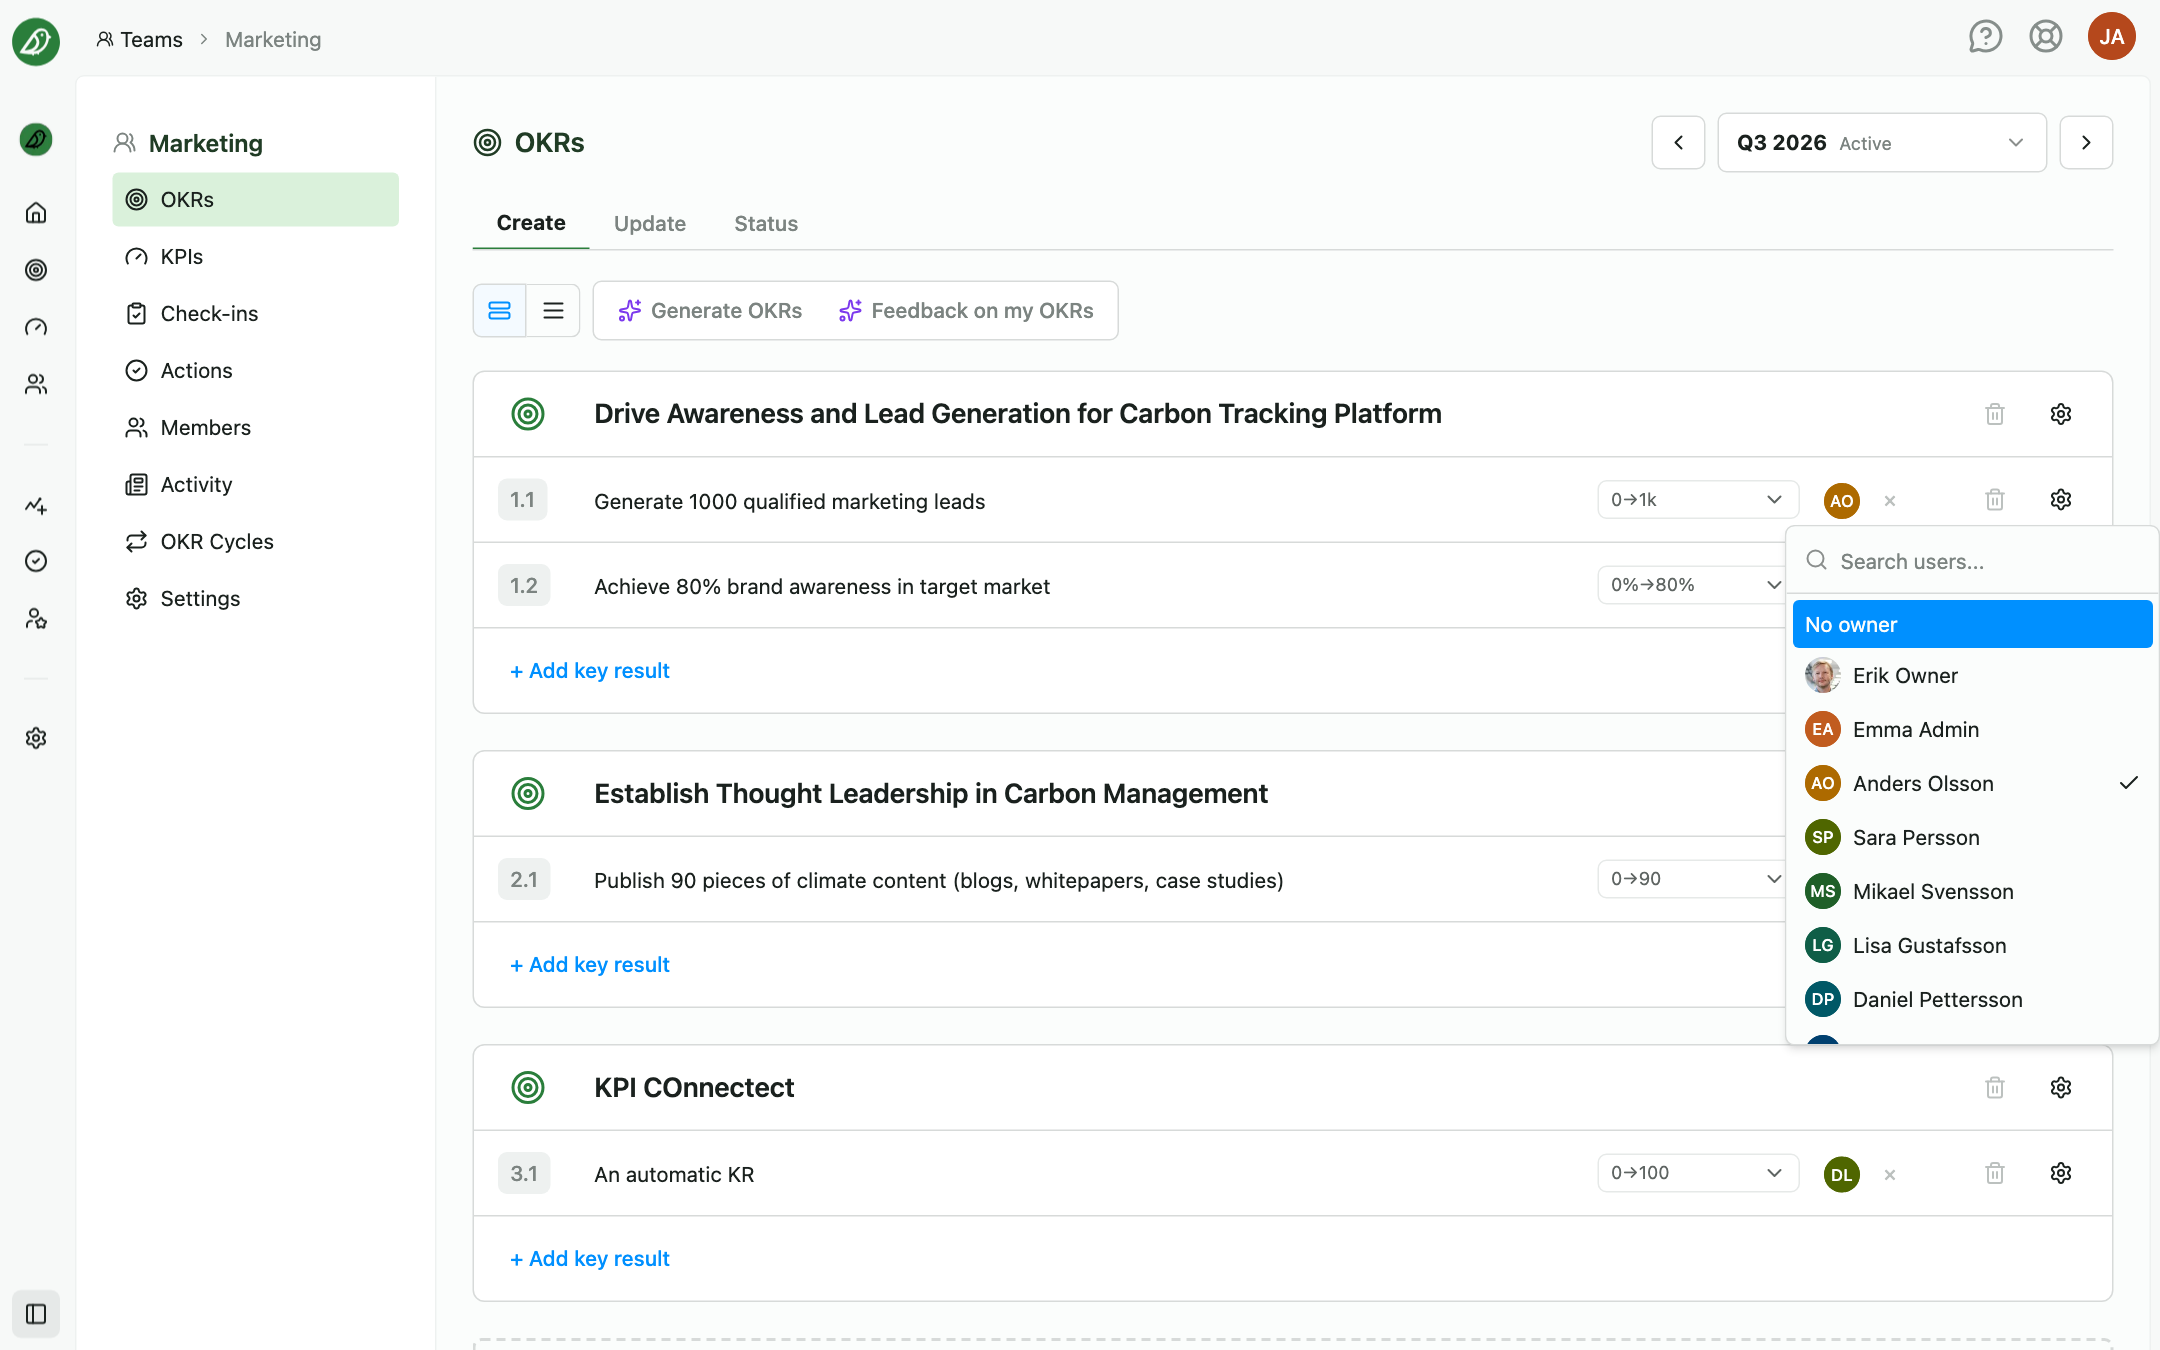
Task: Collapse the sidebar with panel toggle icon
Action: tap(36, 1314)
